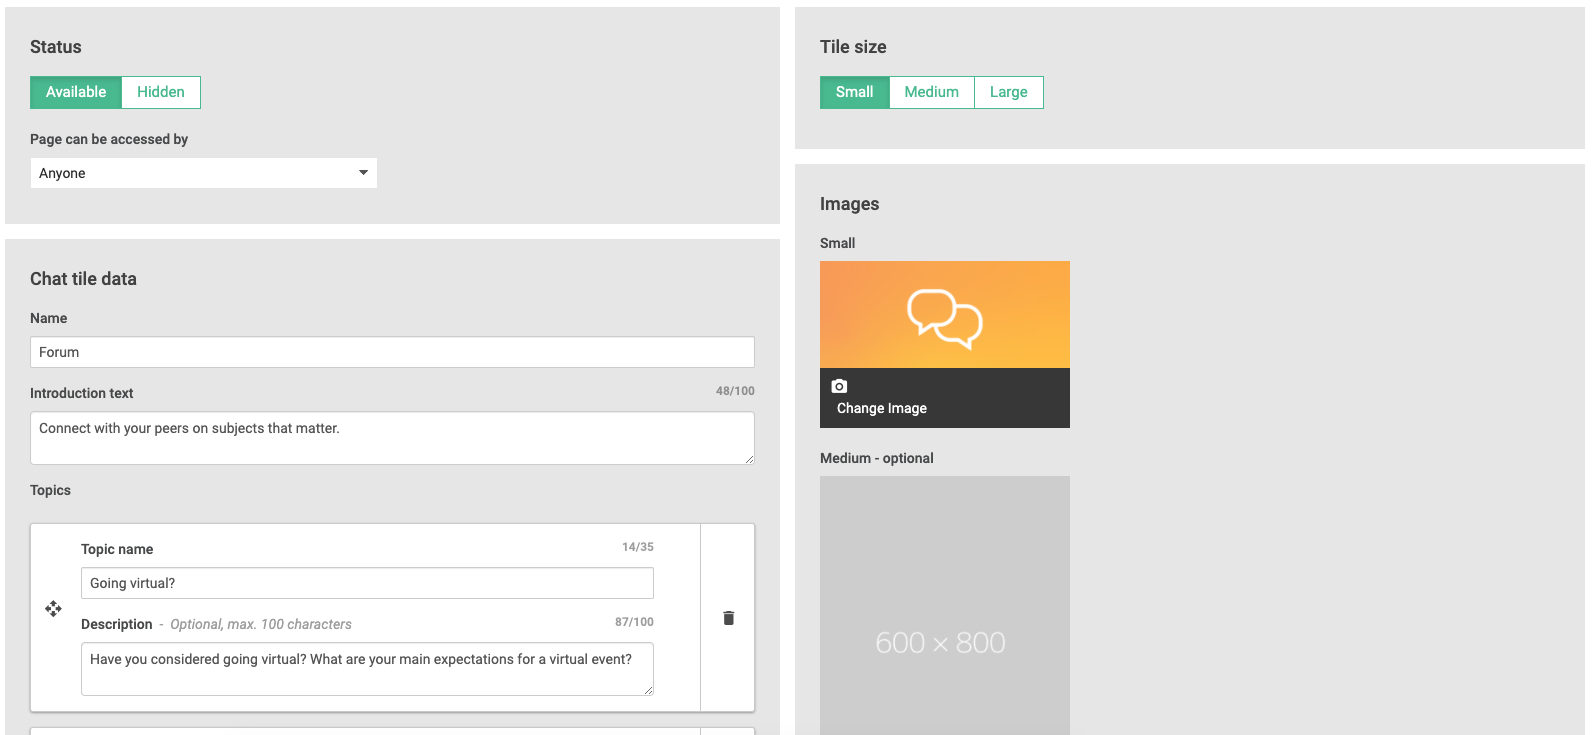
Task: Click the Images section heading
Action: click(x=850, y=204)
